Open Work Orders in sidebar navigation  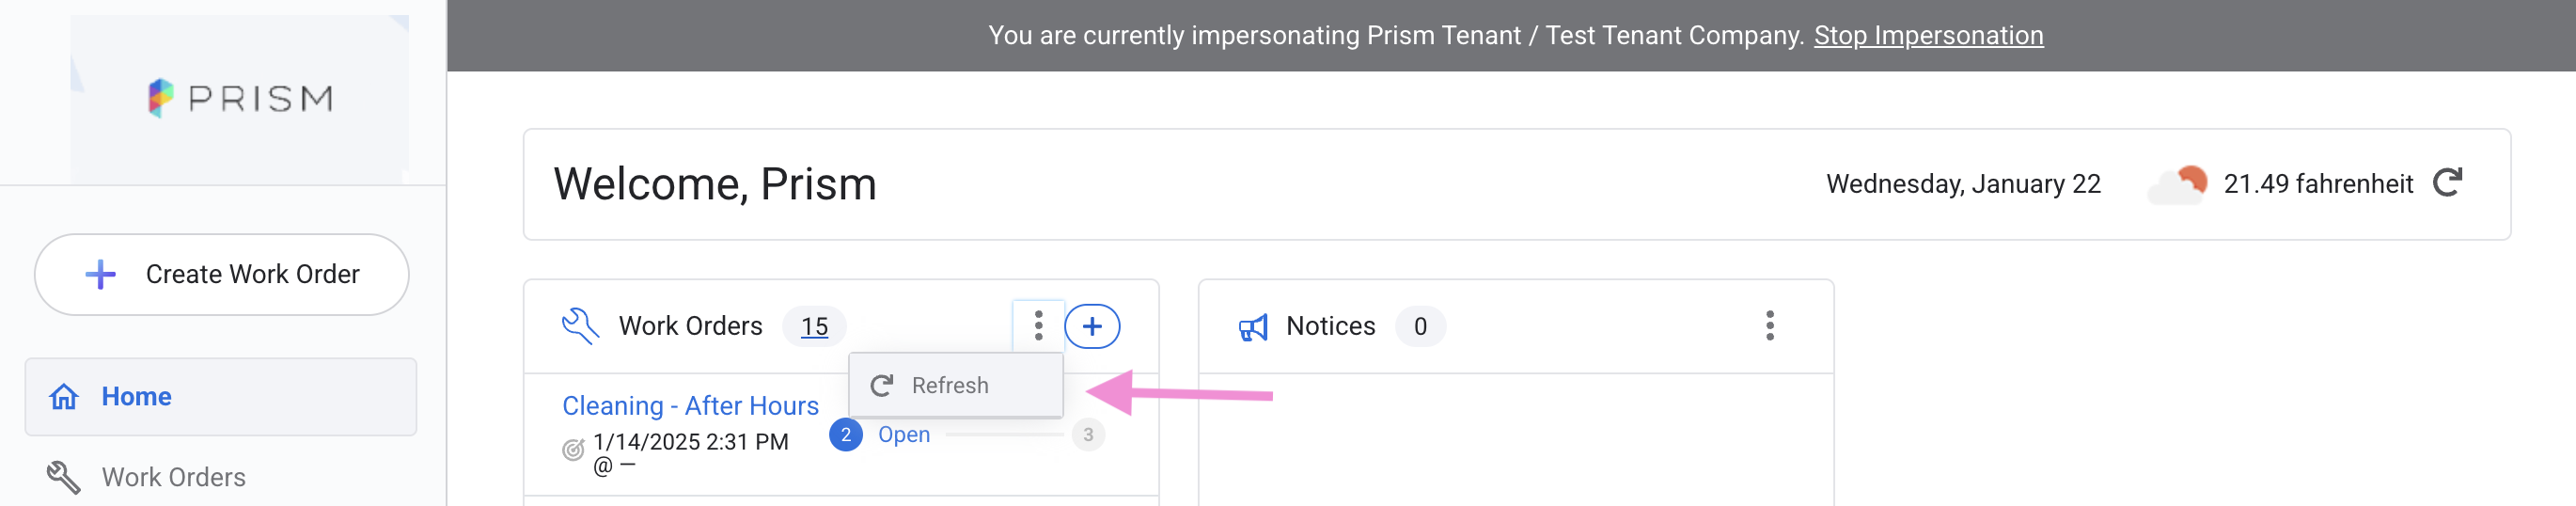click(173, 477)
